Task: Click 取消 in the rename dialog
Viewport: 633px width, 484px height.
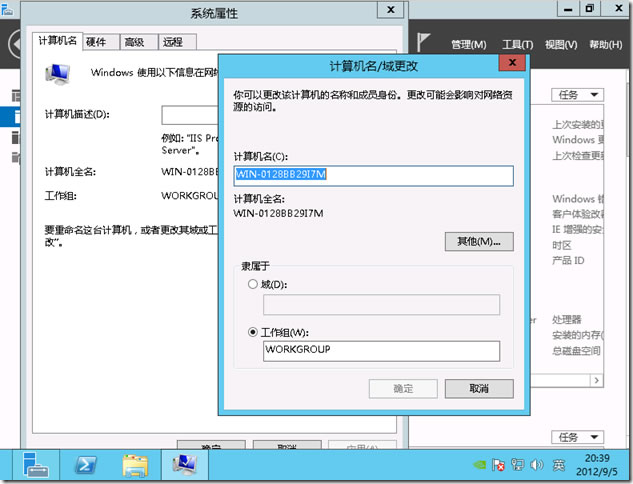Action: [x=478, y=388]
